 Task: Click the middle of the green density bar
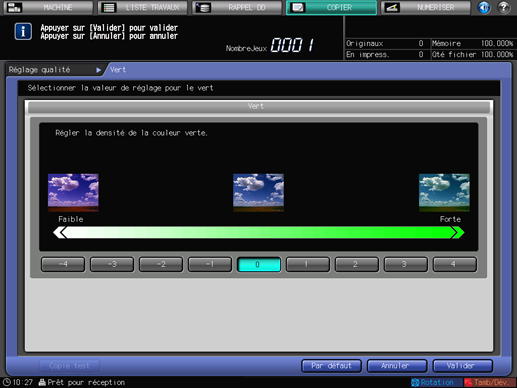tap(259, 232)
